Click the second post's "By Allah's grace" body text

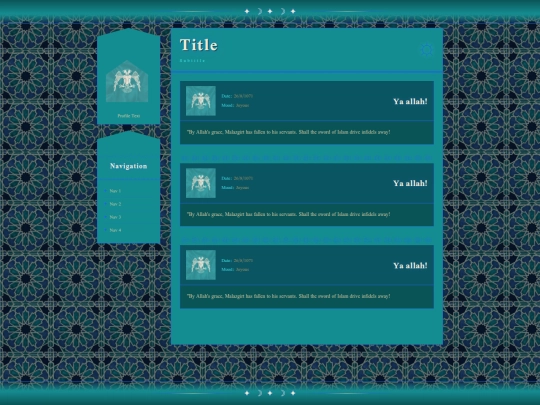click(289, 214)
